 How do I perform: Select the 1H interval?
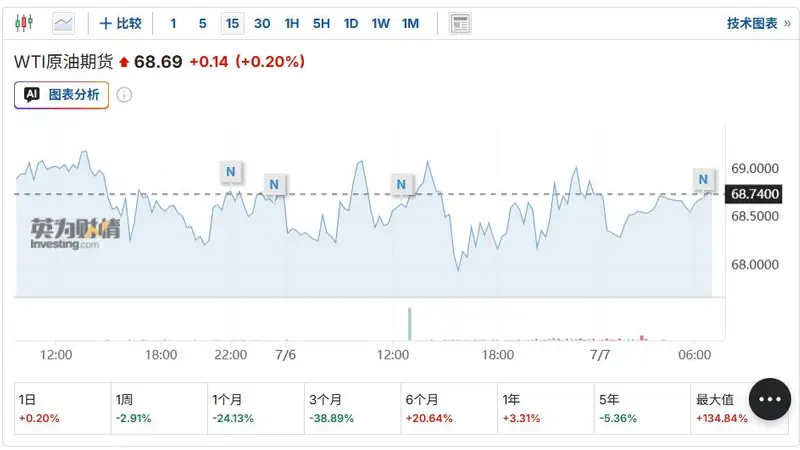point(292,23)
